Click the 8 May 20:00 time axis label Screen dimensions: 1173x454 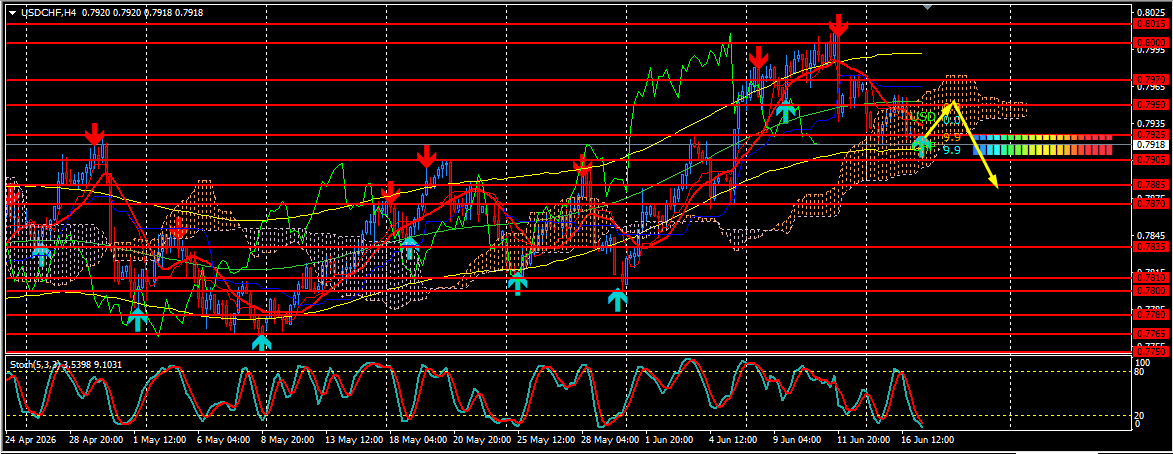point(285,440)
